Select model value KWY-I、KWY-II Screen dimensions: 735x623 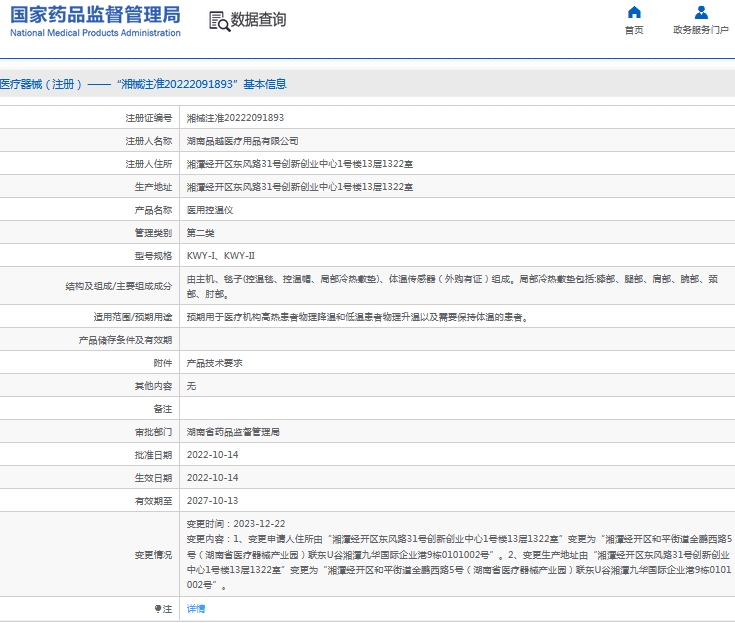(x=221, y=255)
